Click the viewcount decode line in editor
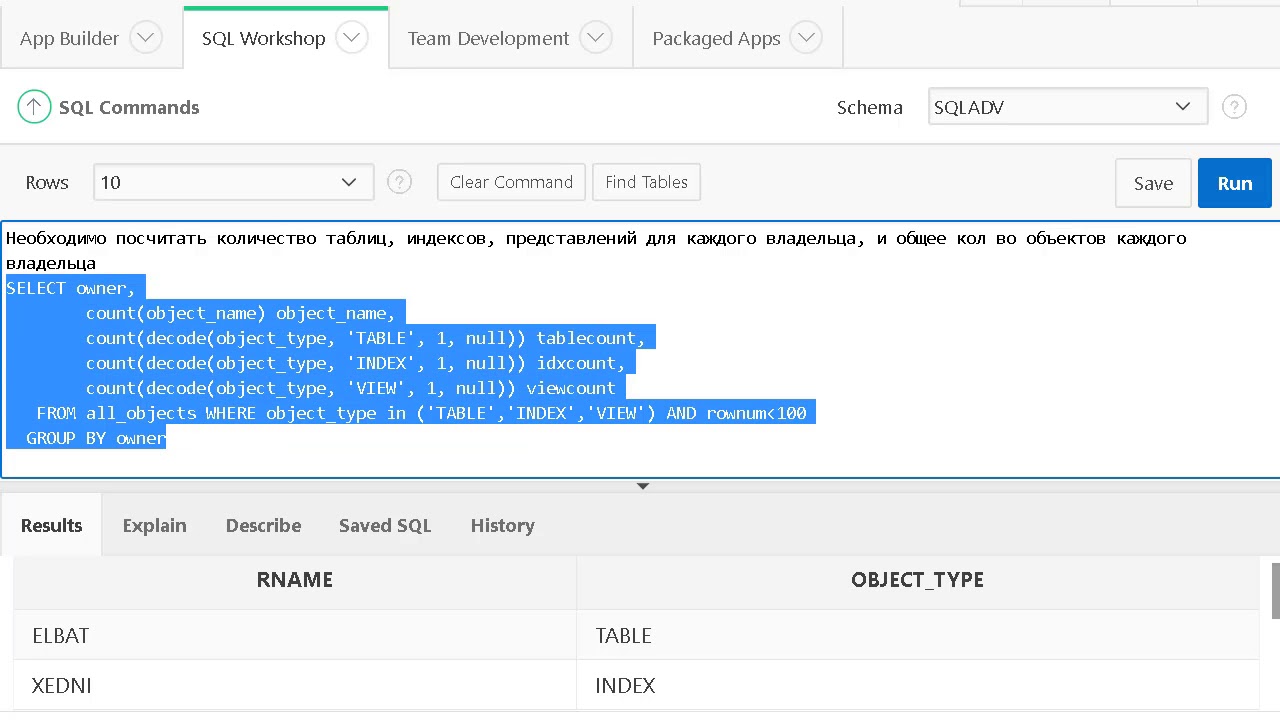The width and height of the screenshot is (1280, 720). click(x=350, y=388)
